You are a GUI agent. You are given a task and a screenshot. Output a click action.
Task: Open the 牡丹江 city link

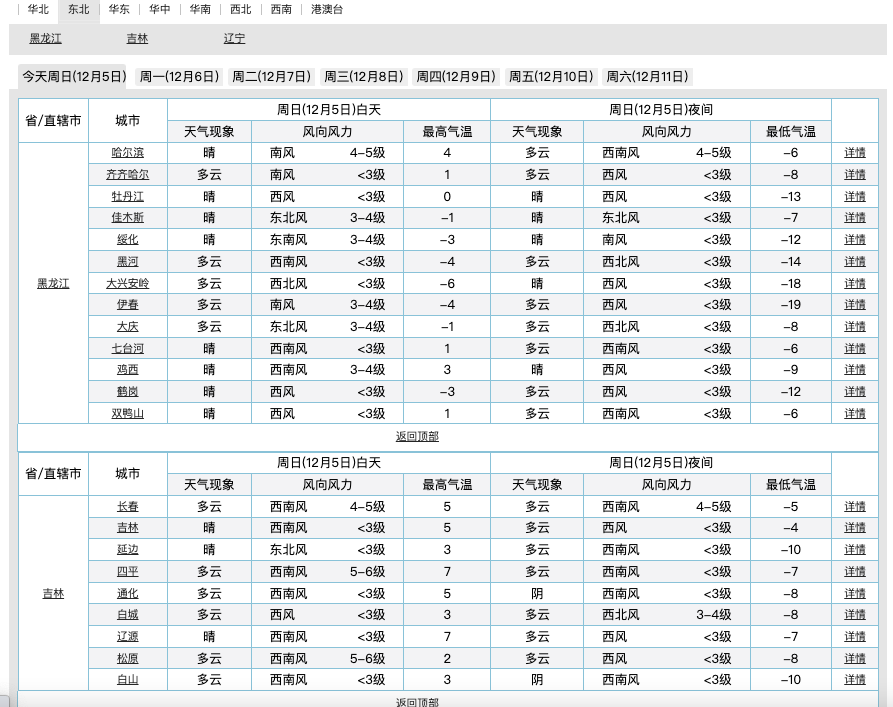pos(128,197)
